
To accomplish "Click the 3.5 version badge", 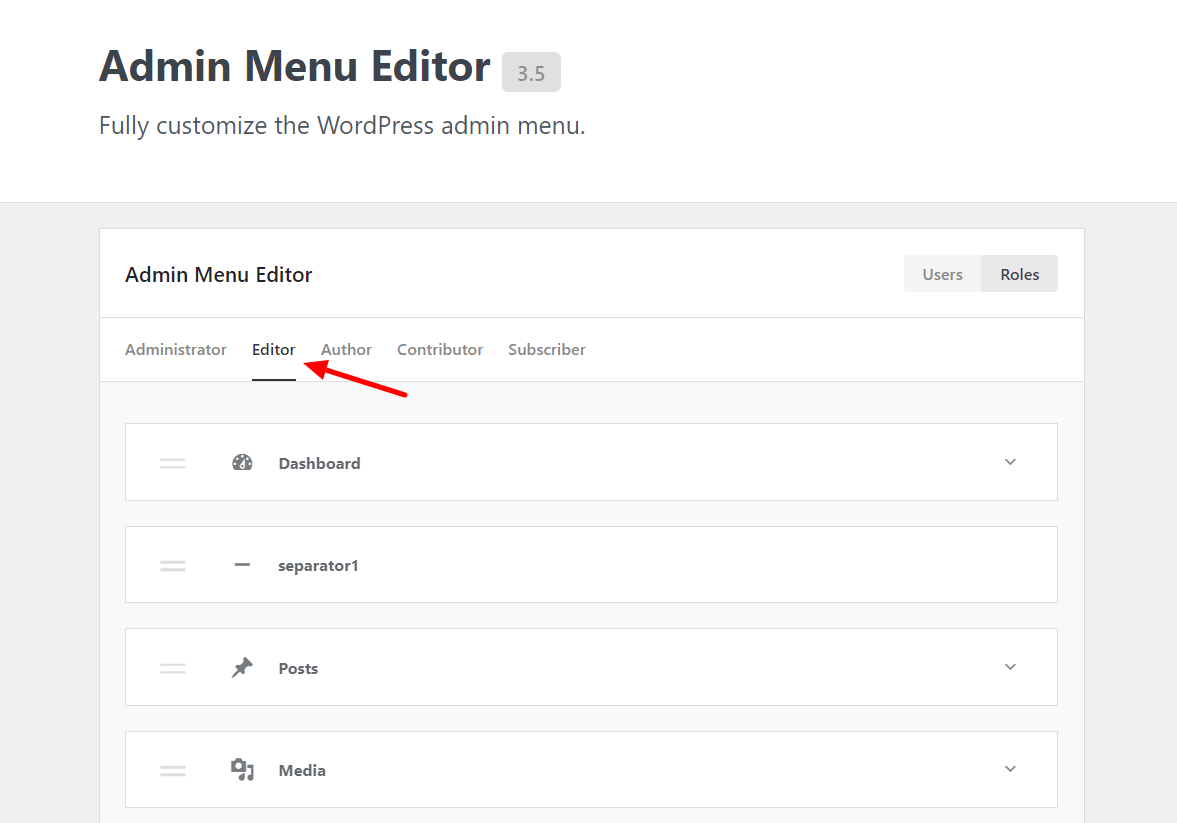I will coord(531,73).
